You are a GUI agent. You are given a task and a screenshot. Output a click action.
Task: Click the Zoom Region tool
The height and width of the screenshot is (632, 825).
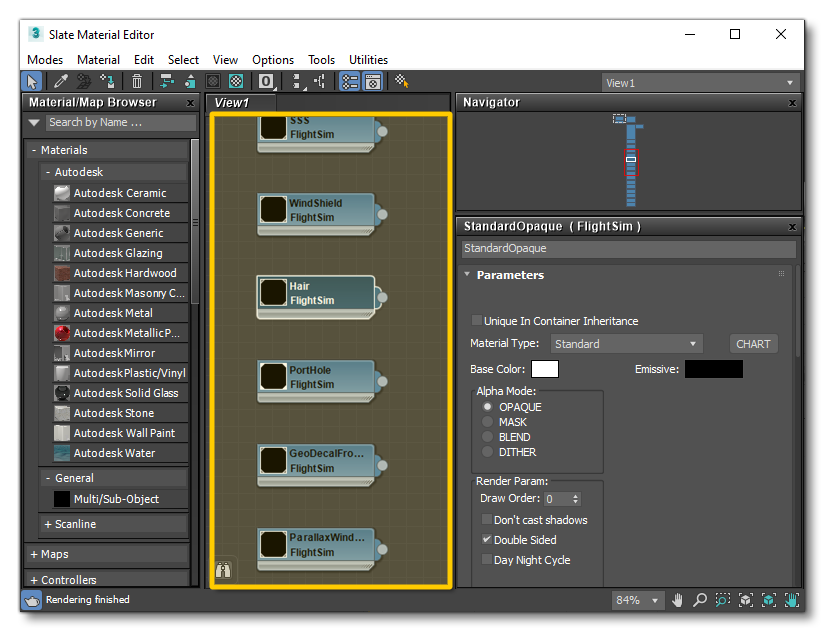pyautogui.click(x=722, y=600)
